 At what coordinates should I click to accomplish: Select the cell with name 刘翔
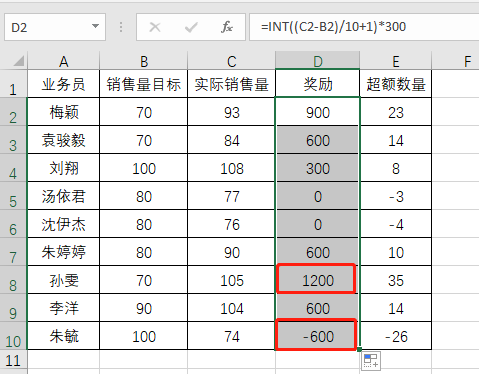tap(63, 168)
